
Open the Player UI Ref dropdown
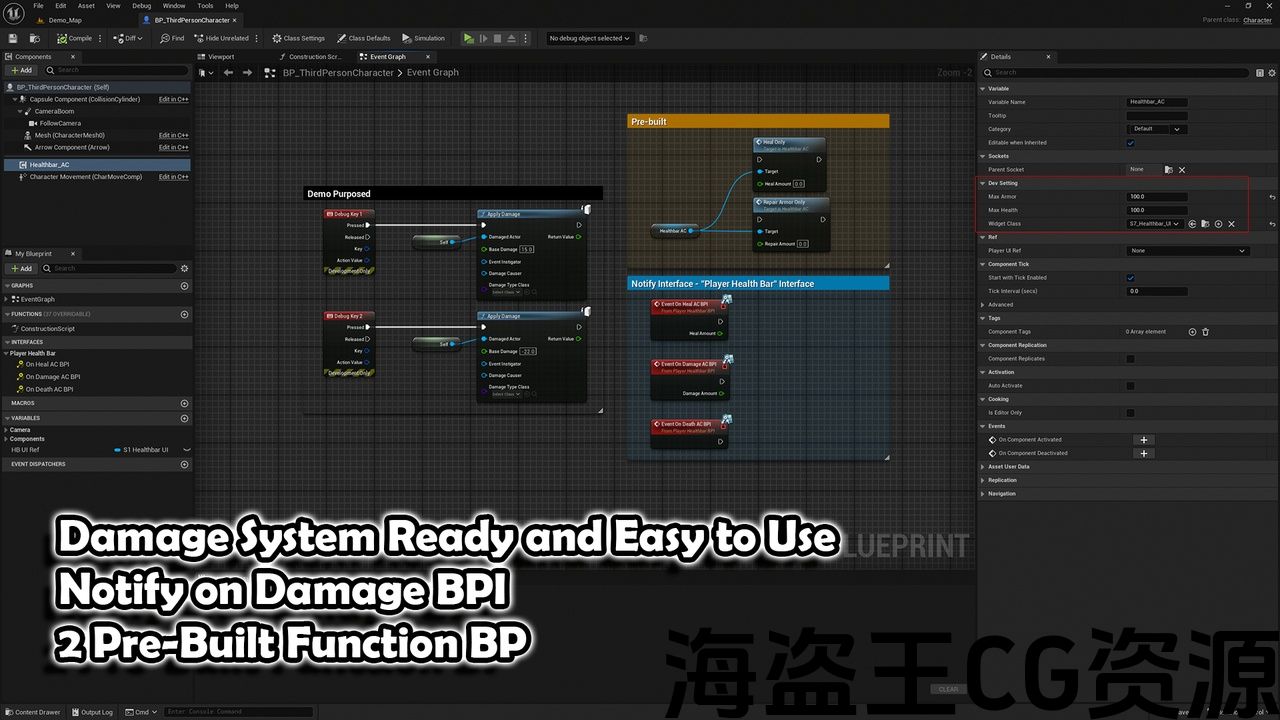click(x=1188, y=251)
